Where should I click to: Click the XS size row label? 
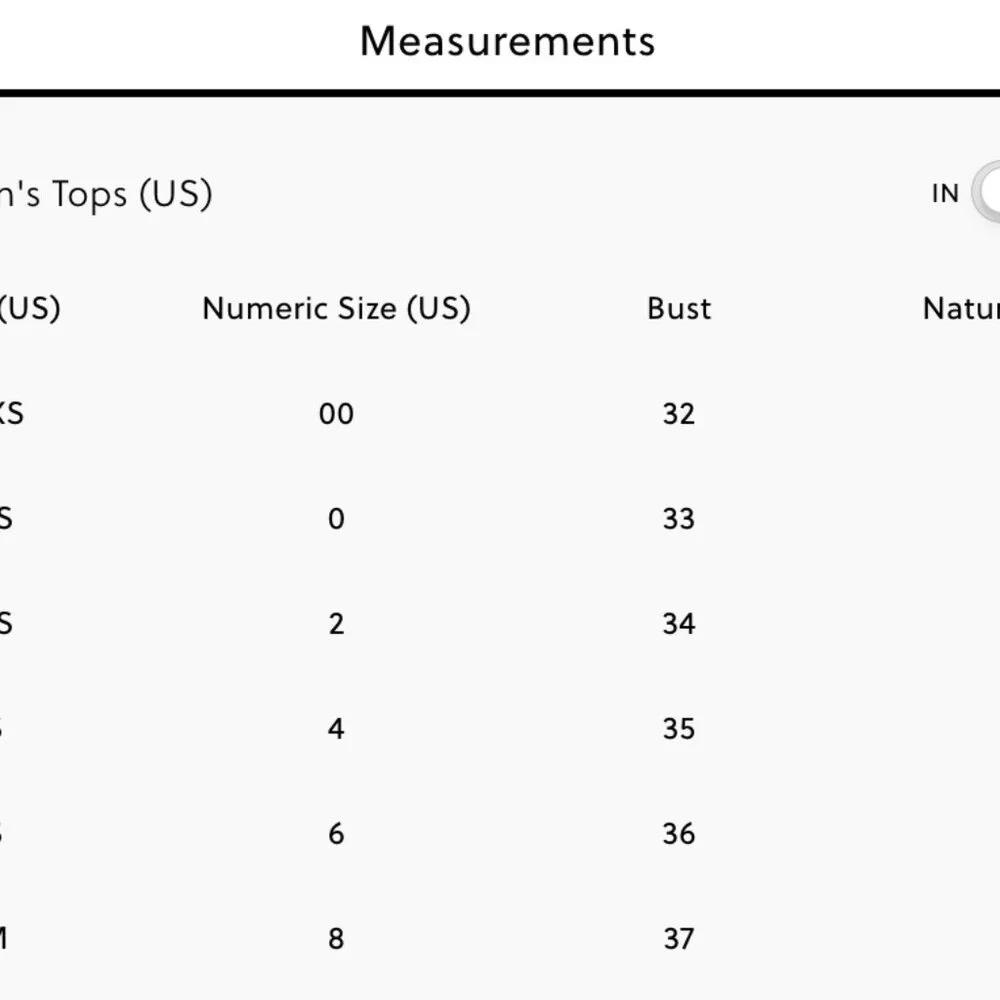10,414
